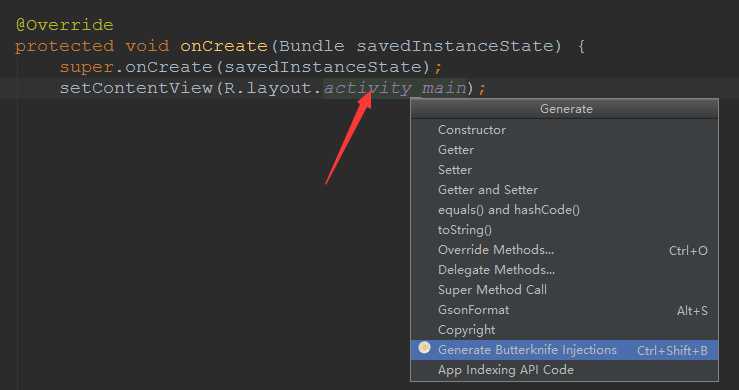Image resolution: width=739 pixels, height=390 pixels.
Task: Select the GsonFormat menu item
Action: (x=565, y=310)
